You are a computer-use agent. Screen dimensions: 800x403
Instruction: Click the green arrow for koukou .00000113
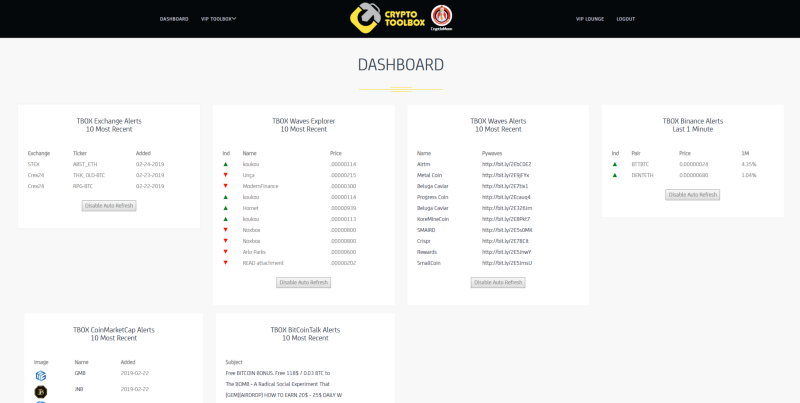click(x=226, y=219)
